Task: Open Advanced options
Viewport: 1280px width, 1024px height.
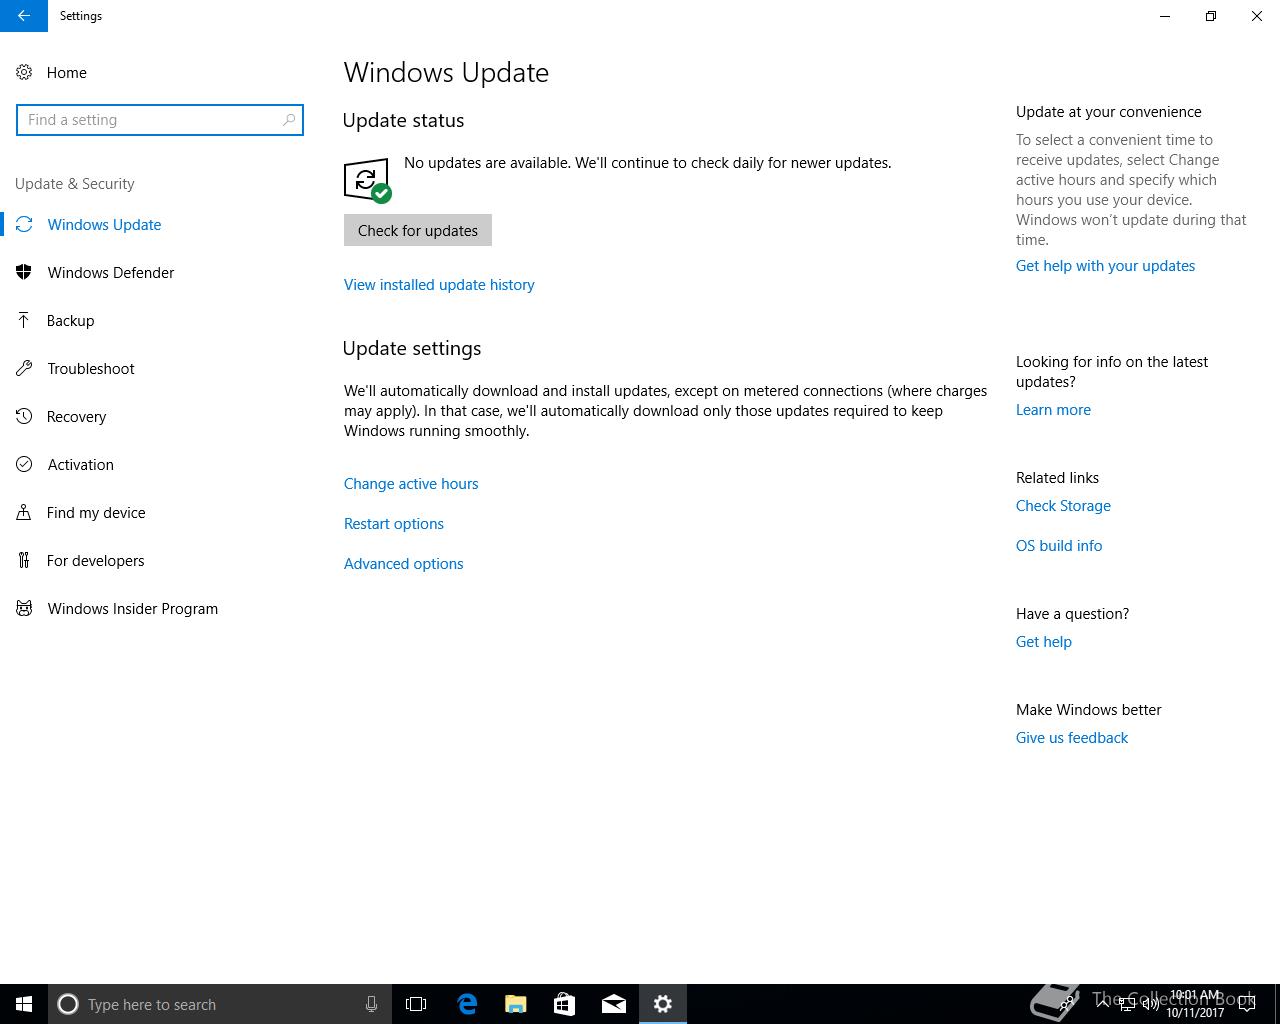Action: (404, 564)
